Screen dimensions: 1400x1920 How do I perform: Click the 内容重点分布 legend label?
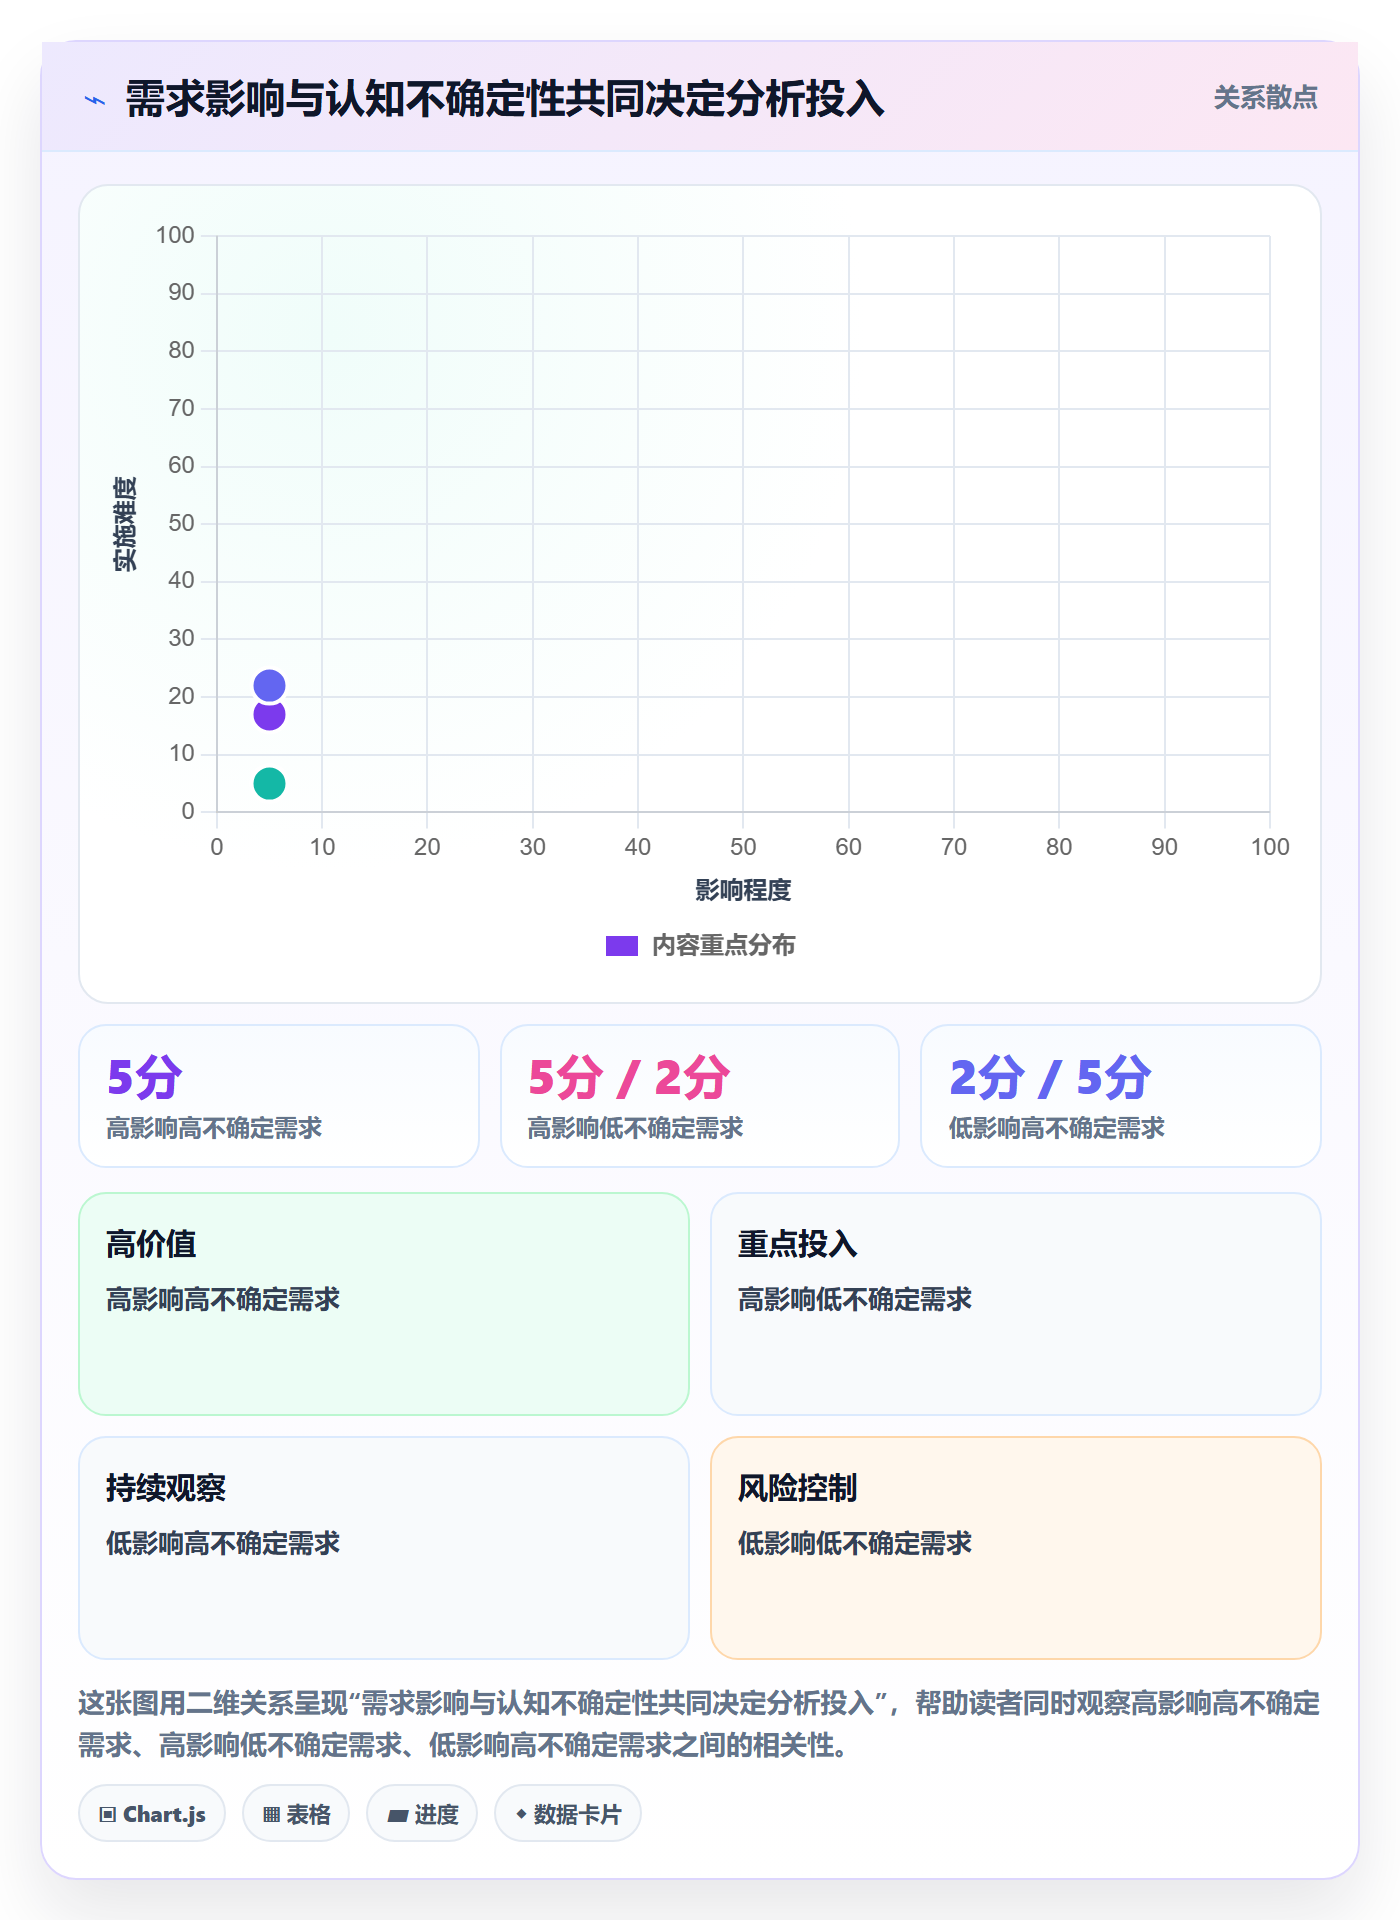click(723, 945)
